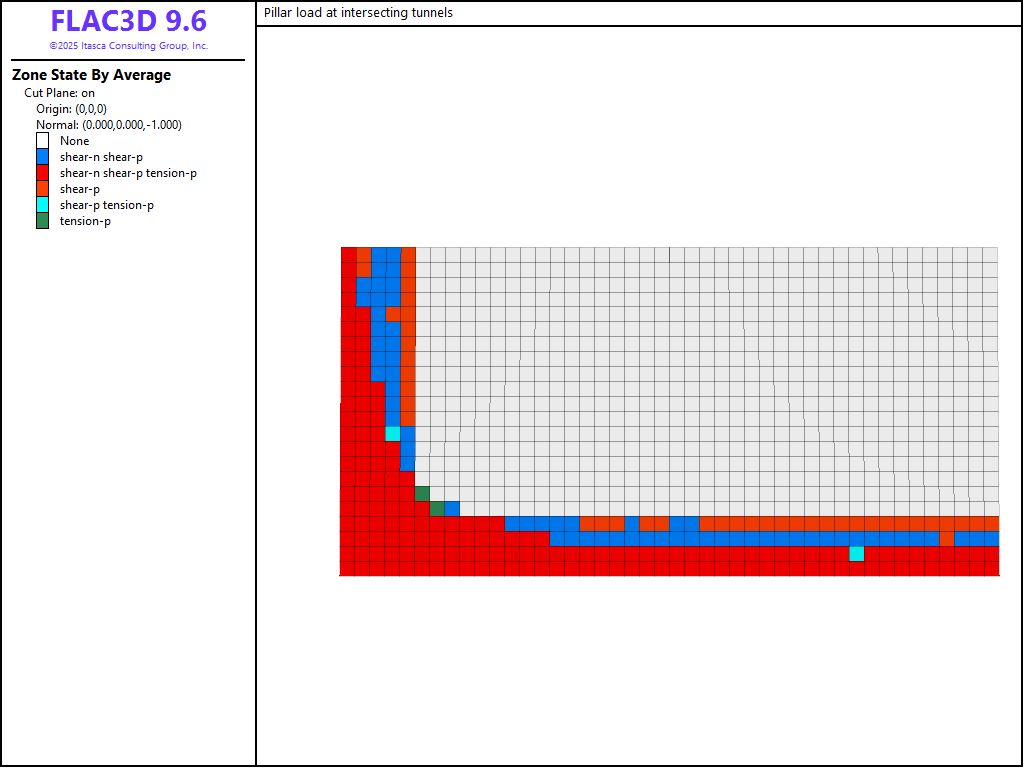Click the cyan shear-p tension-p swatch
This screenshot has width=1024, height=768.
pos(42,205)
